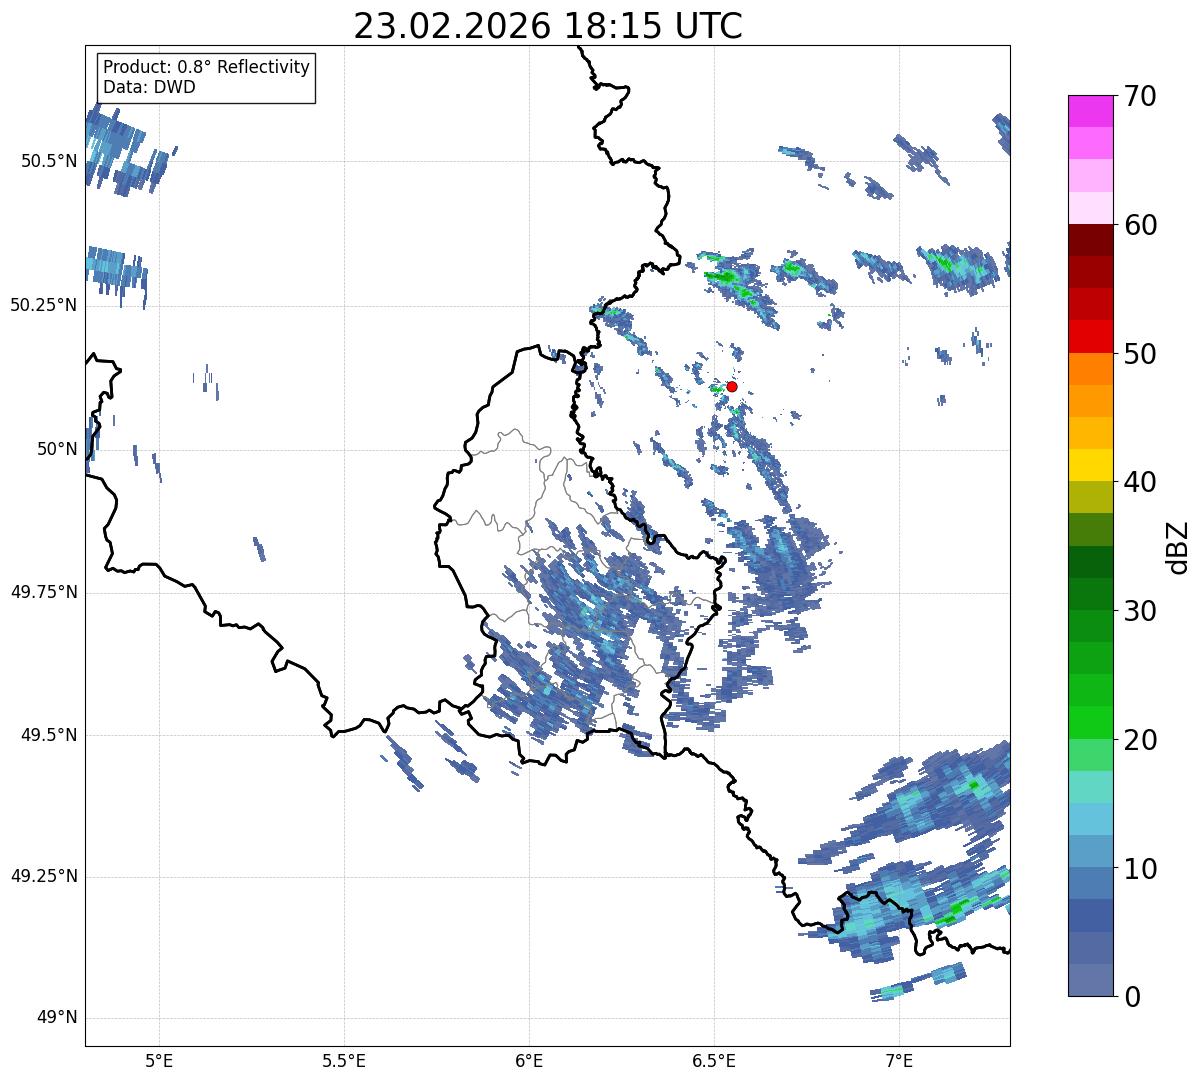
Task: Click the colorbar tick label '70'
Action: pos(1140,96)
